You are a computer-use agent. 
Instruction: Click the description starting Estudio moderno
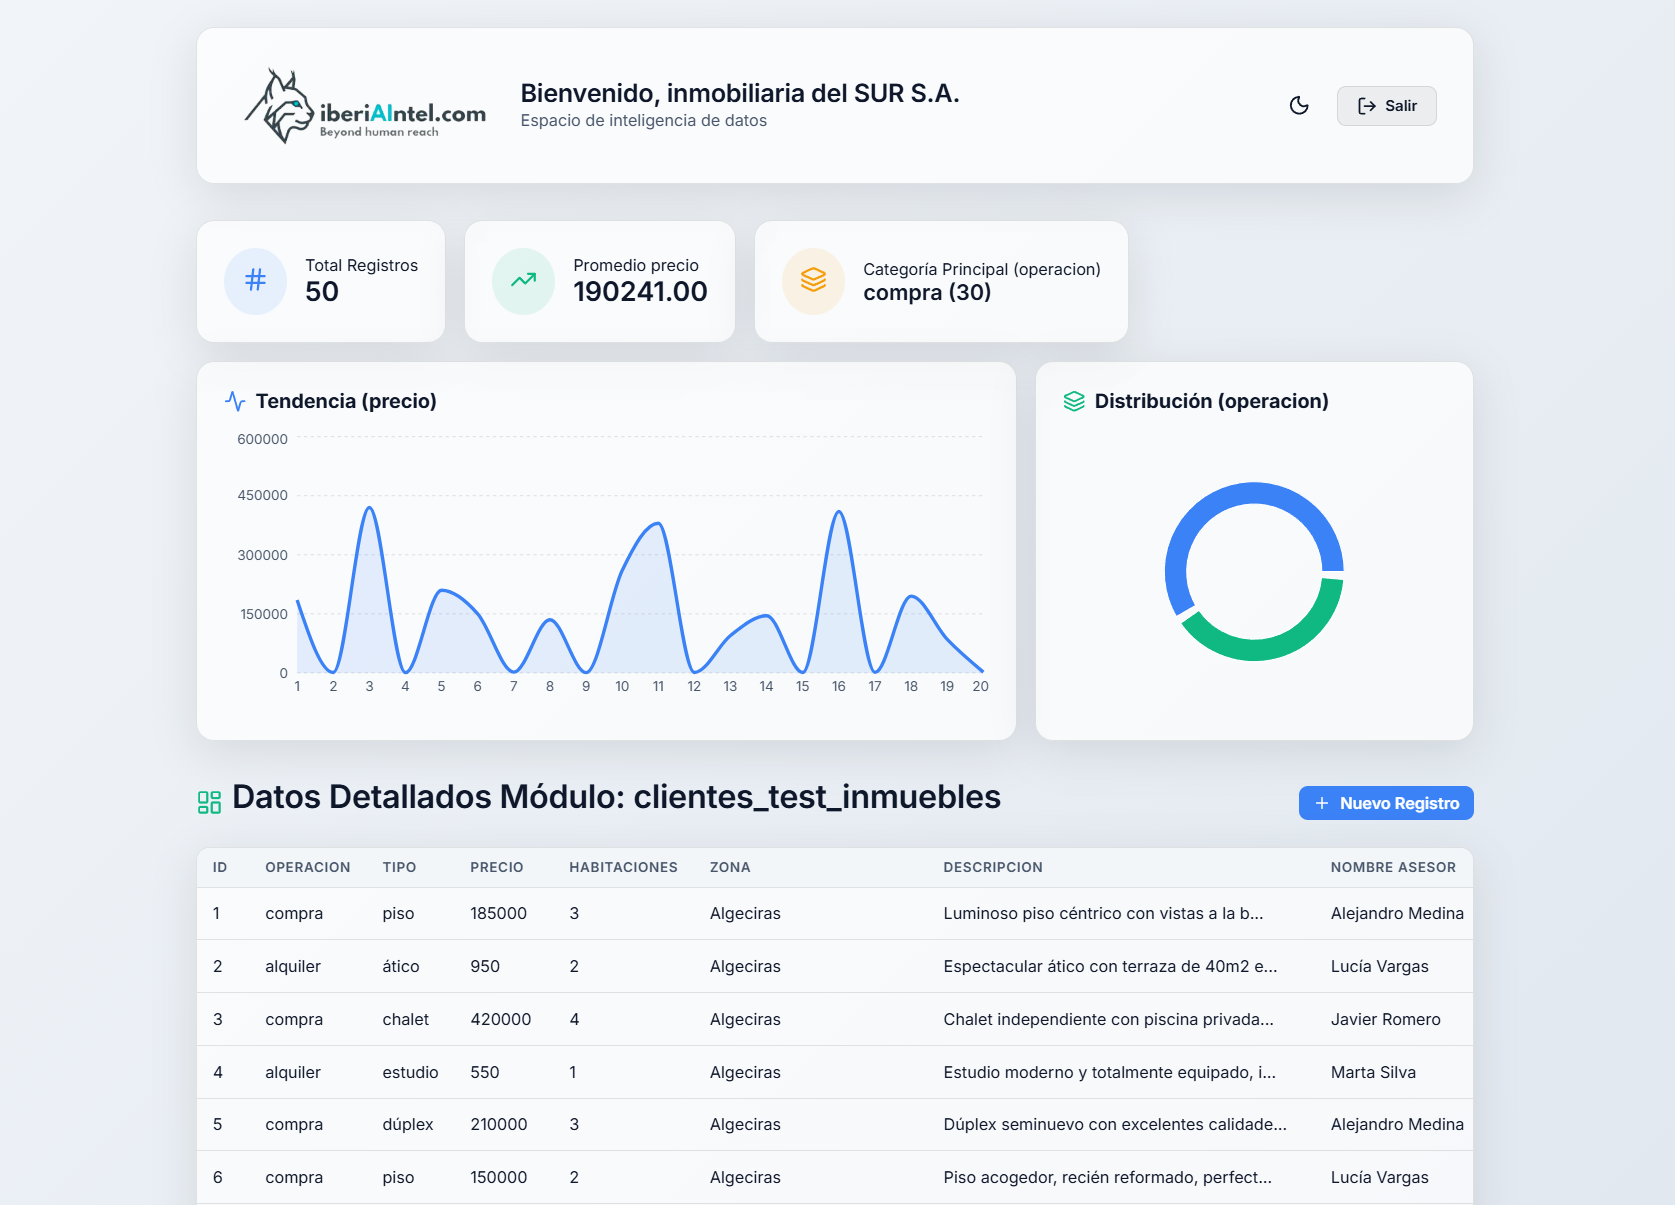pos(1109,1072)
